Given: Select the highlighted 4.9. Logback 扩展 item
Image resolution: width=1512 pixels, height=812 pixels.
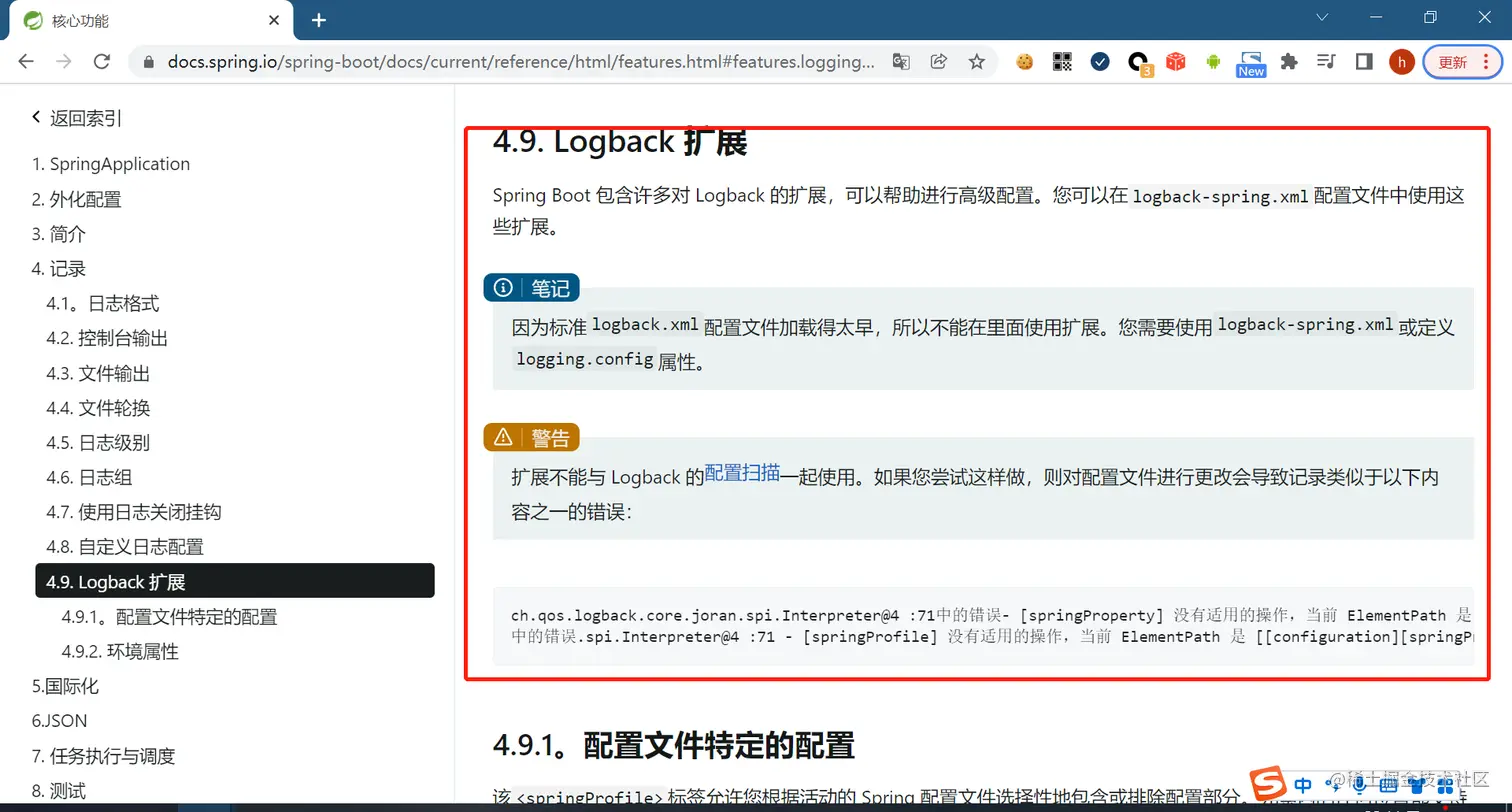Looking at the screenshot, I should pos(235,581).
